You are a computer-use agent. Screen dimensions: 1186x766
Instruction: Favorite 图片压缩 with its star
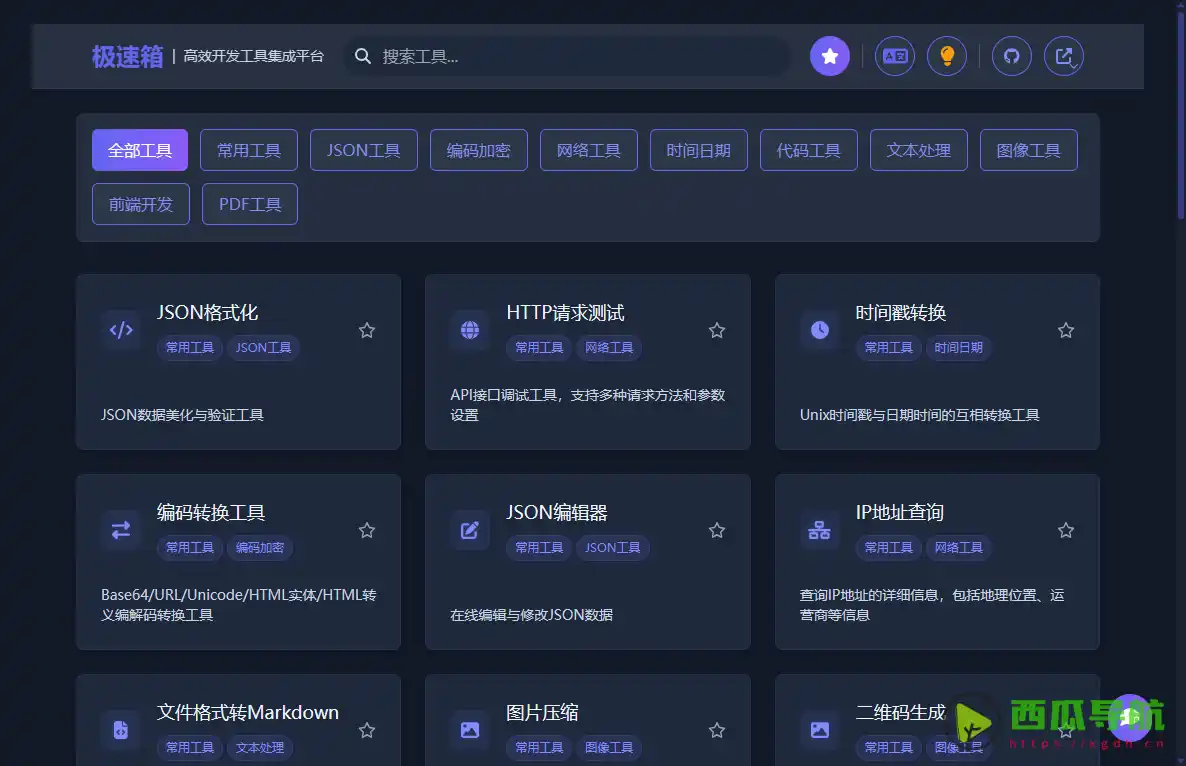(x=717, y=730)
